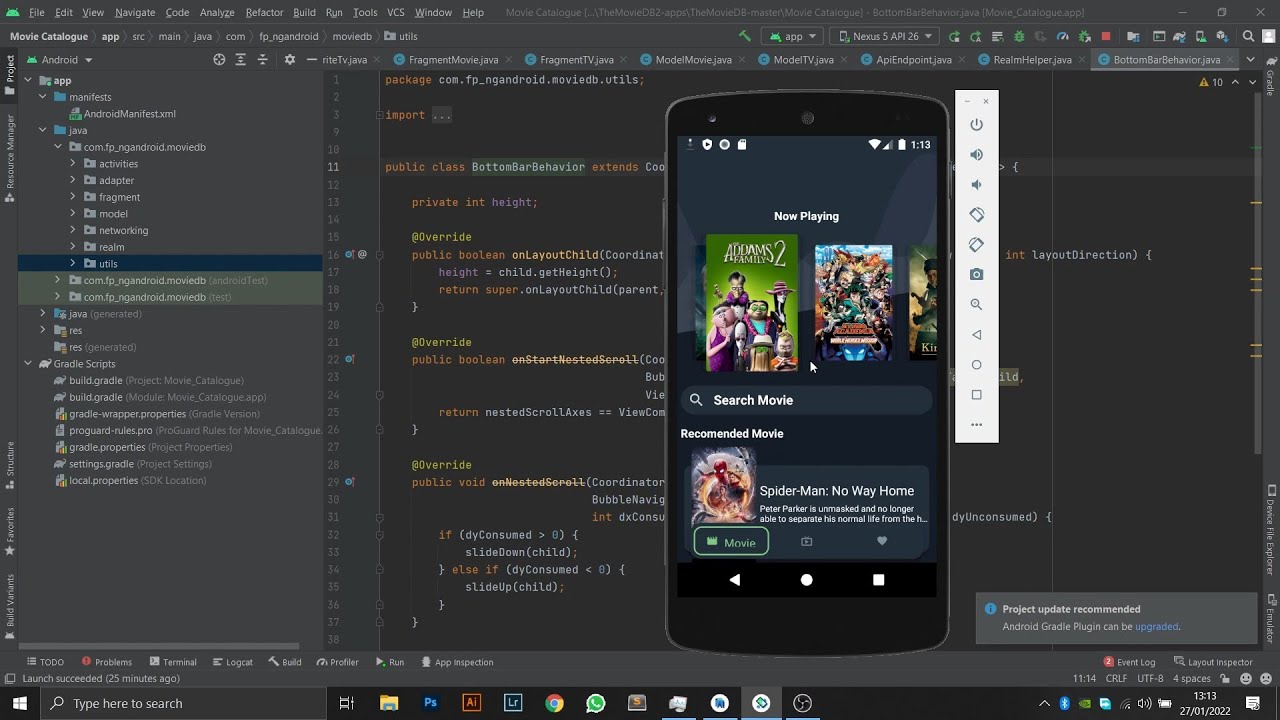Click the Search Everywhere magnifier in toolbar
The width and height of the screenshot is (1280, 720).
(1248, 36)
